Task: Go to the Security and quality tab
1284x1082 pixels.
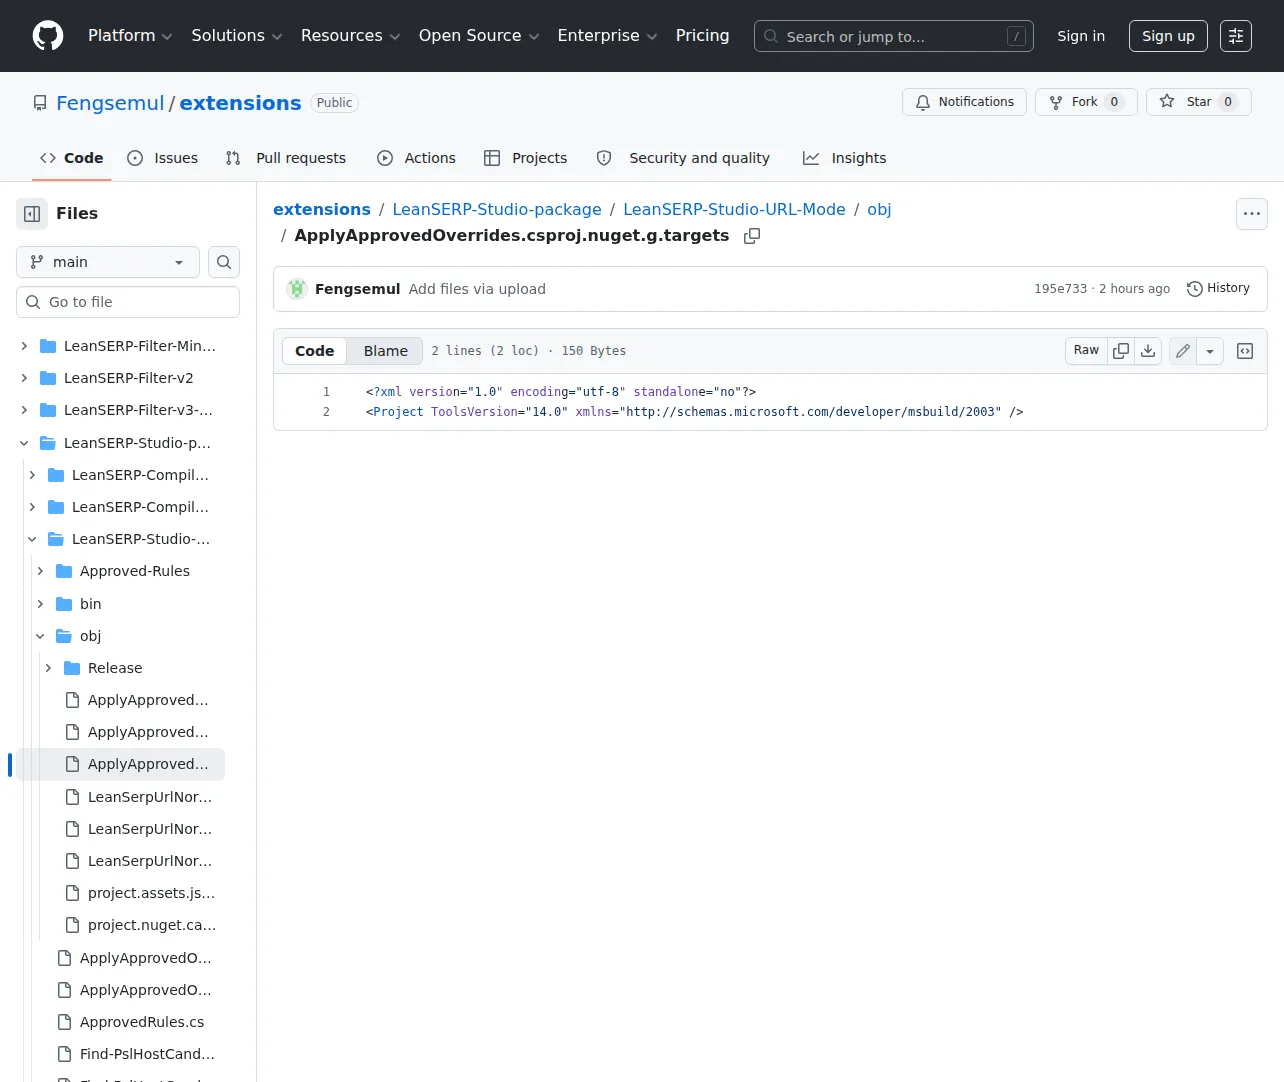Action: pos(683,158)
